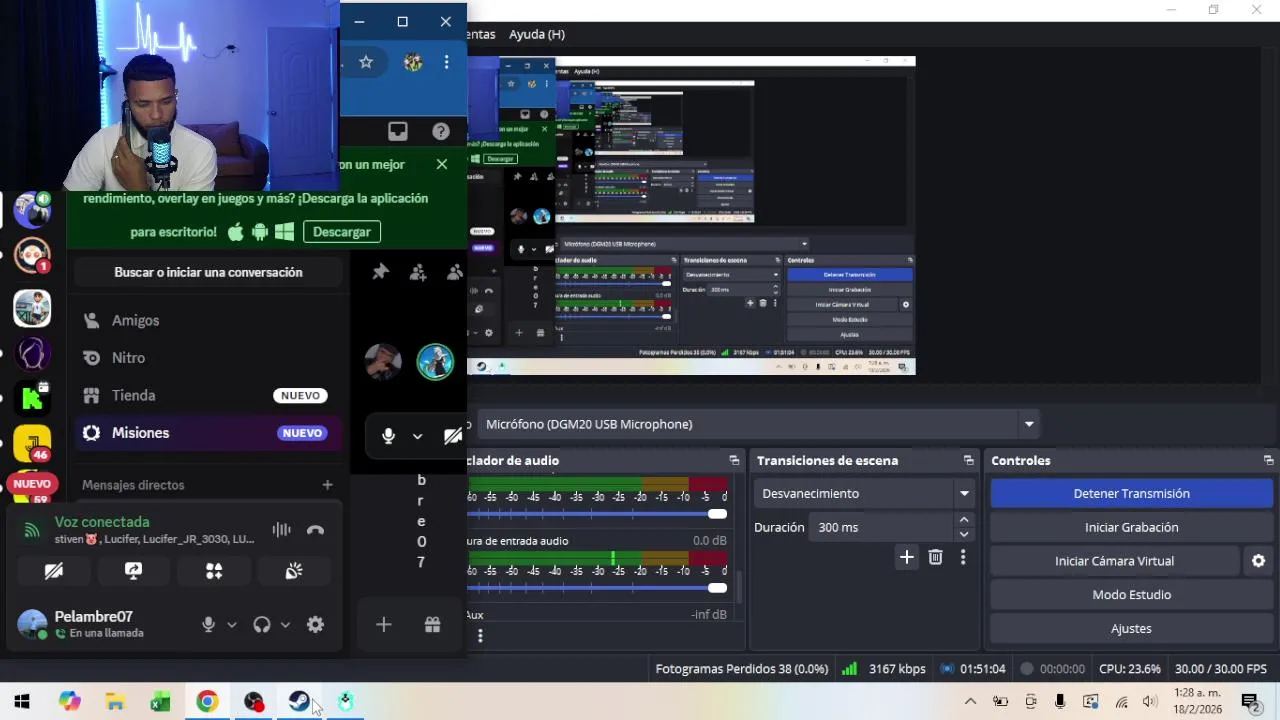Click the Descargar app button
This screenshot has height=720, width=1280.
[341, 232]
